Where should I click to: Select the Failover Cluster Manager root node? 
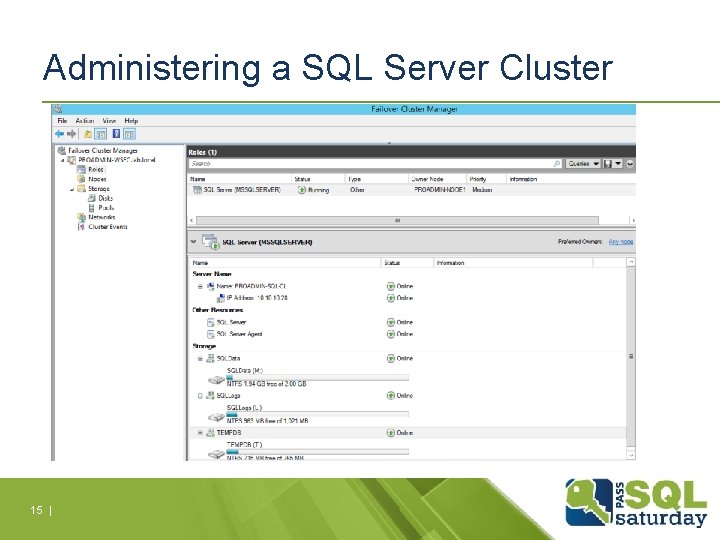coord(103,151)
